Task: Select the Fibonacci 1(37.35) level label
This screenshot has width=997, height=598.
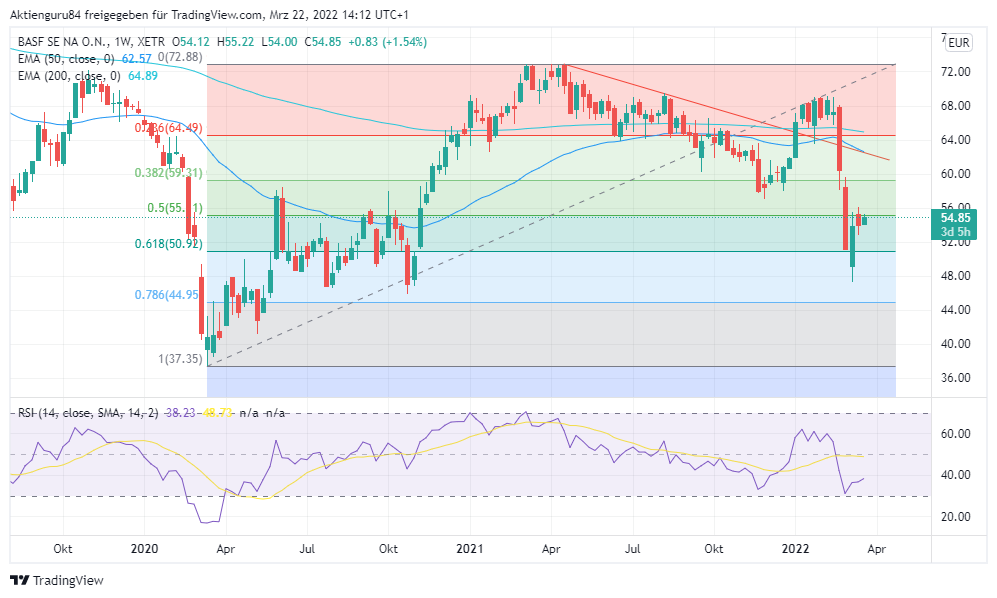Action: 181,359
